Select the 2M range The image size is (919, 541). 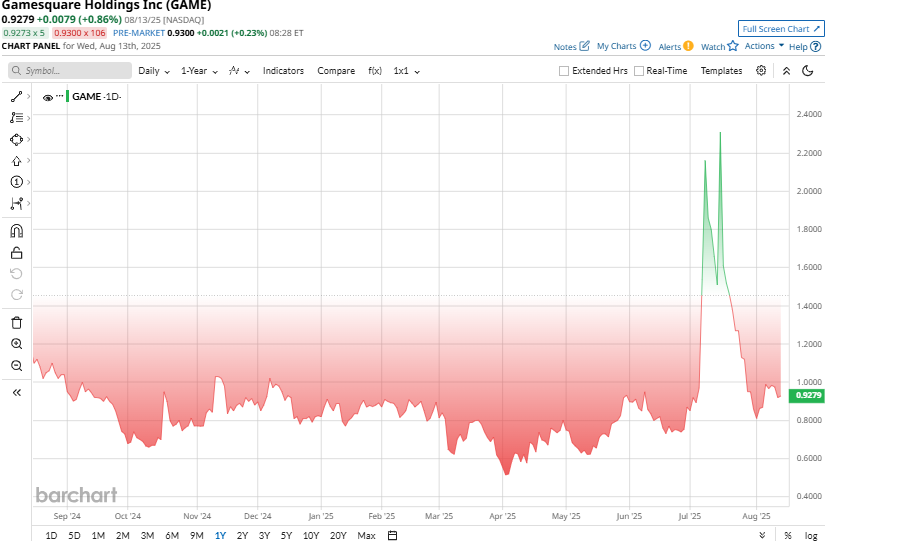coord(122,535)
